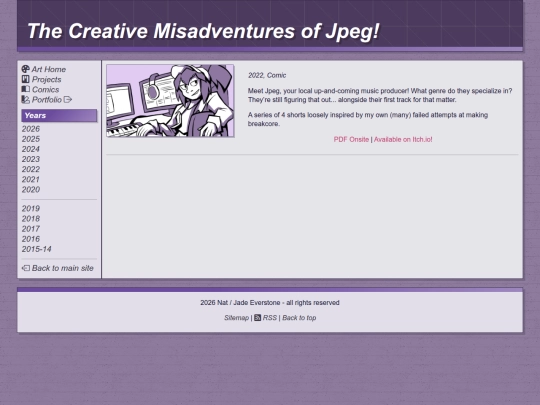This screenshot has height=405, width=540.
Task: Select year 2024 in sidebar
Action: coord(31,149)
